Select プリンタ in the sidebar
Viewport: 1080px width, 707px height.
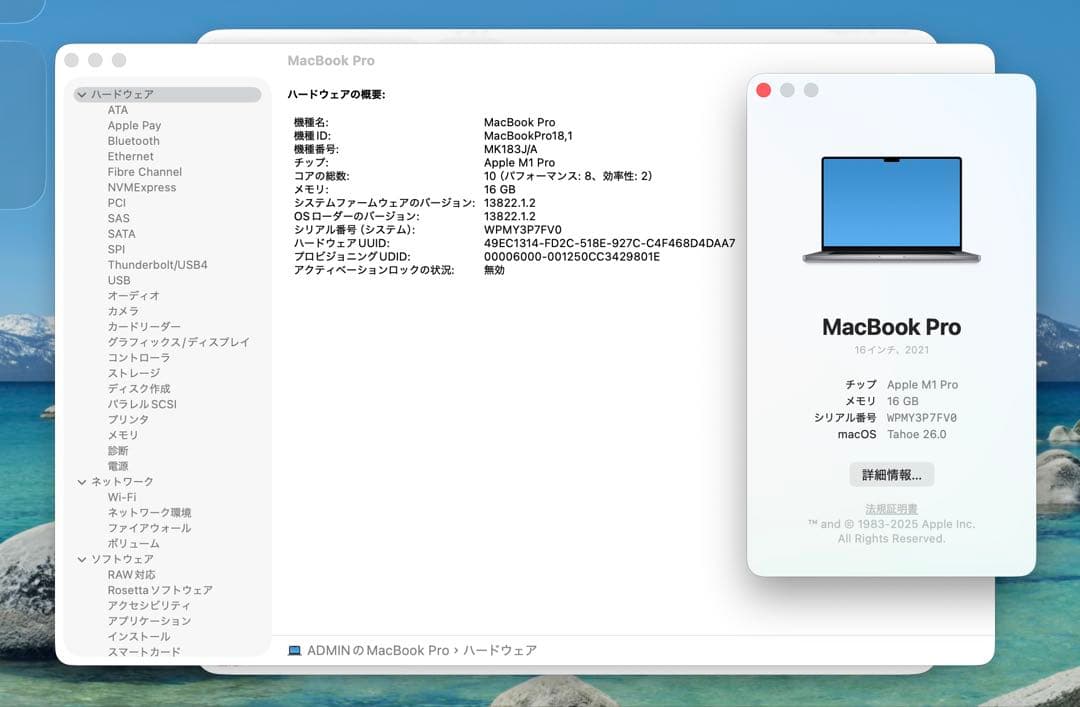click(x=128, y=420)
